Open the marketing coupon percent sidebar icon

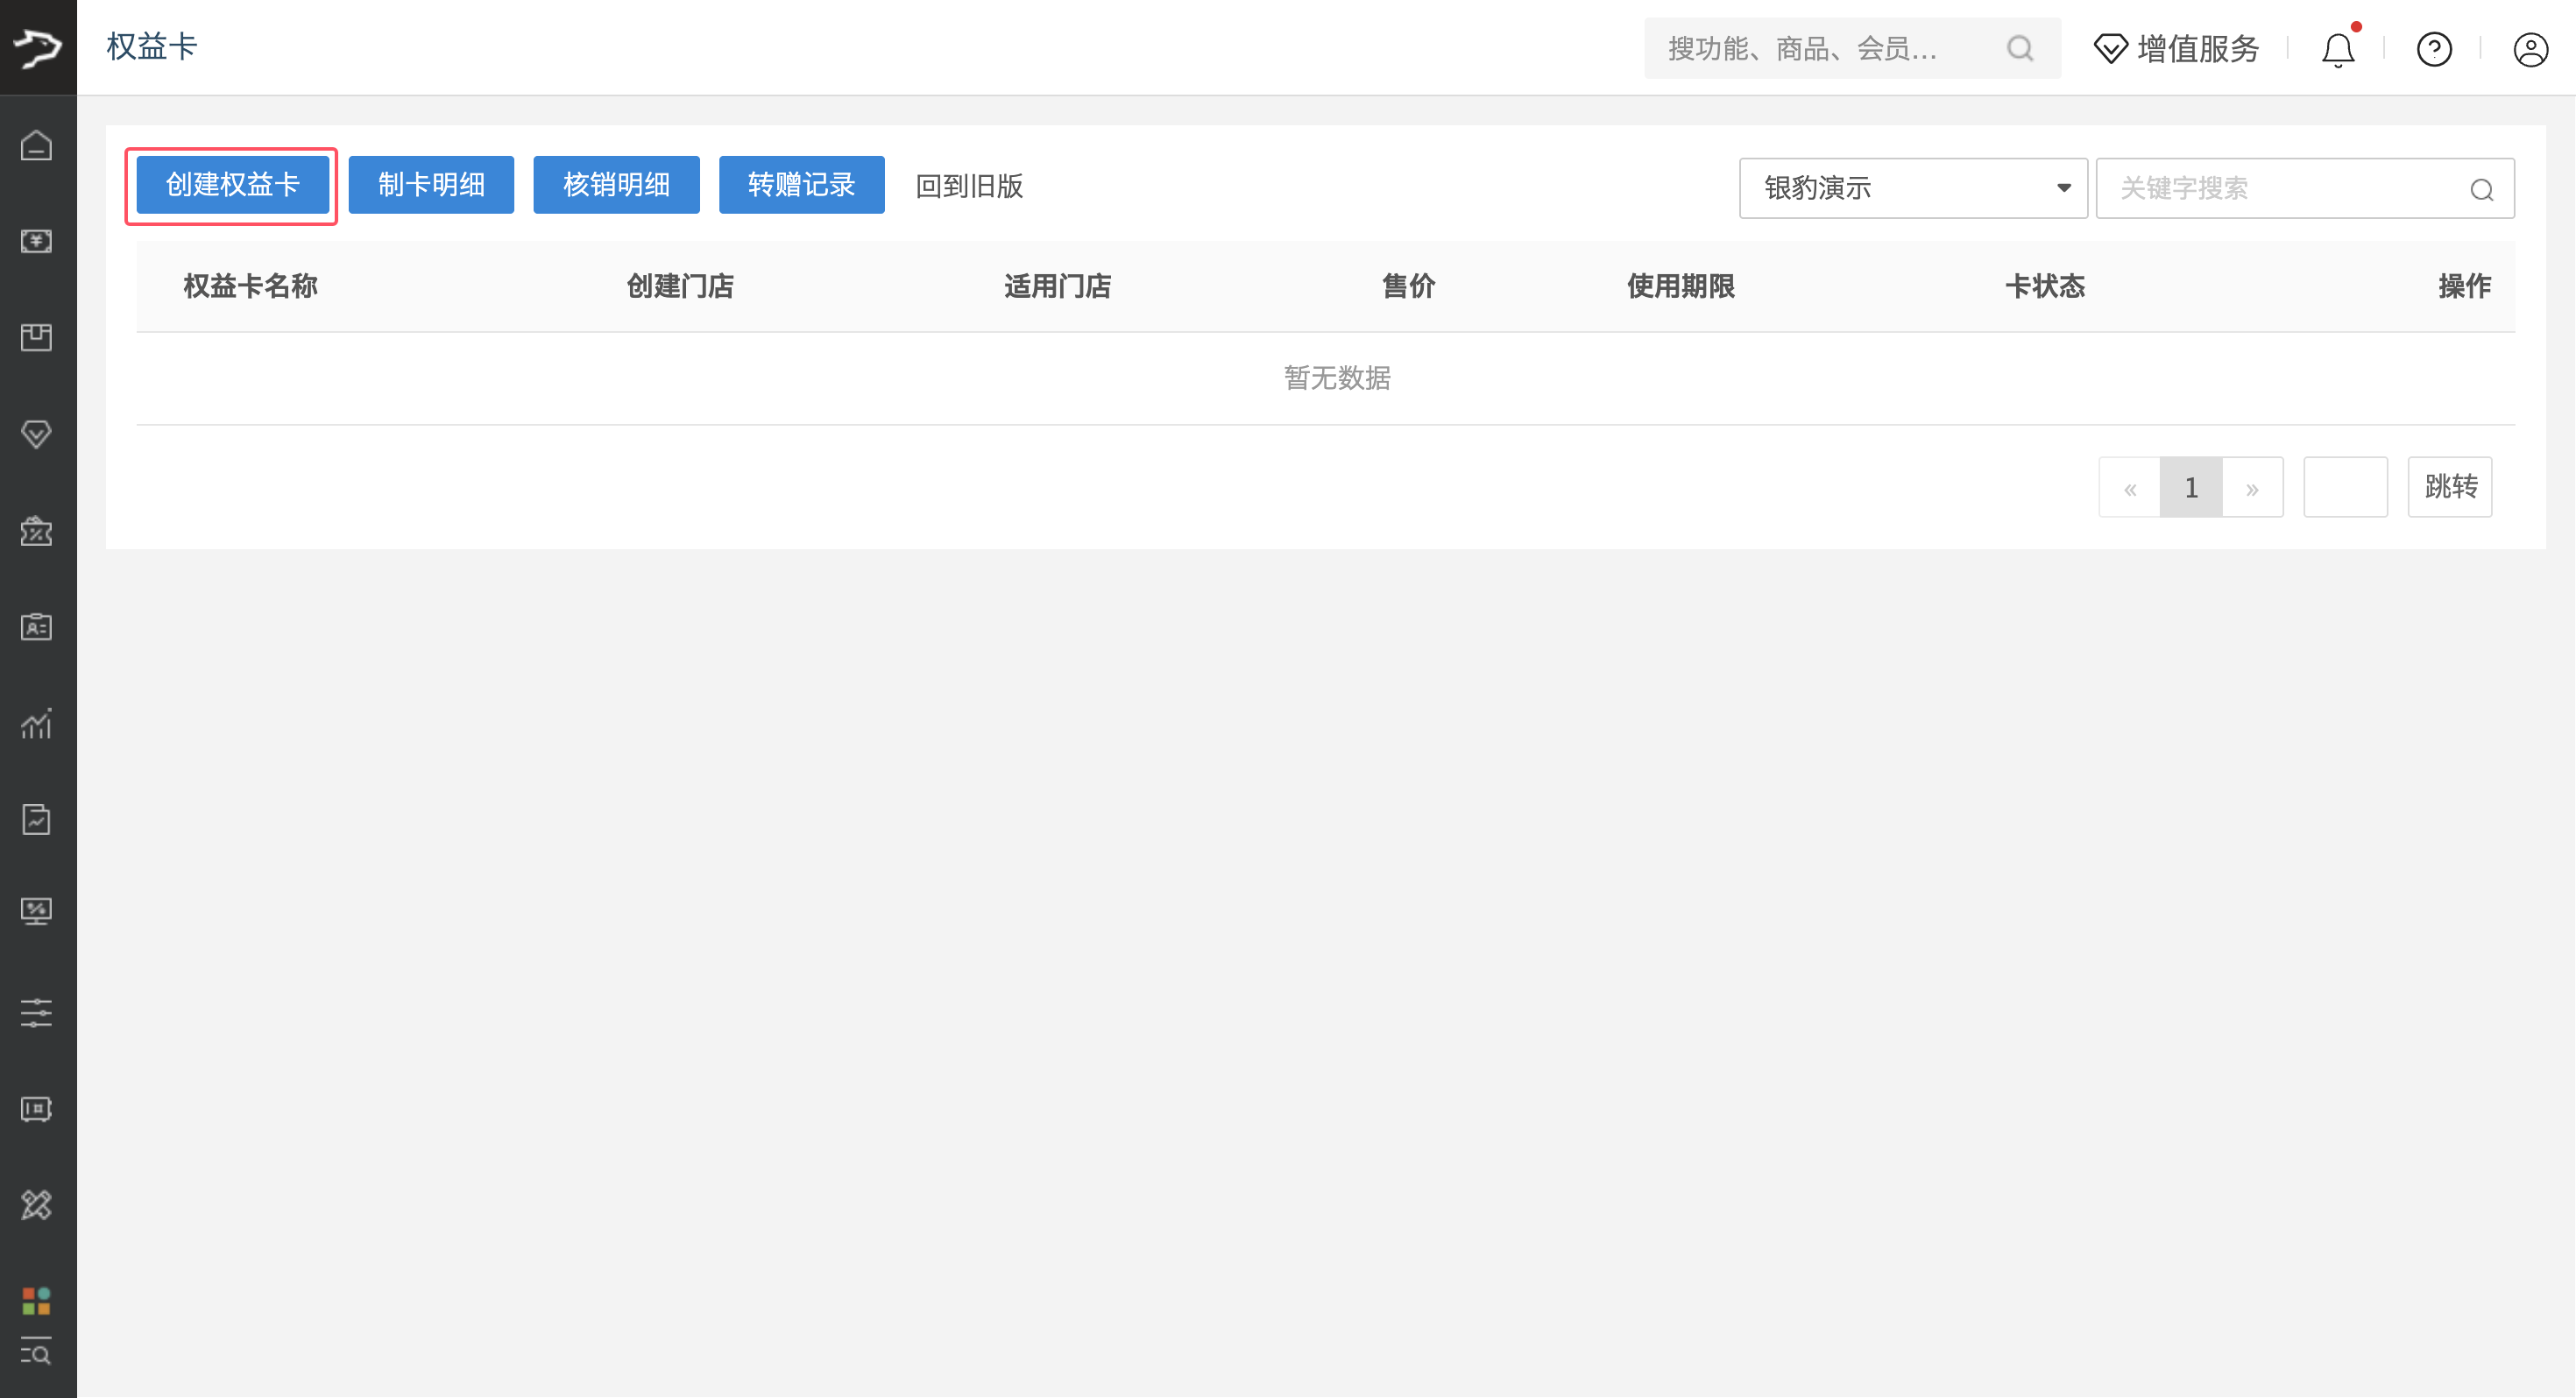[x=37, y=530]
